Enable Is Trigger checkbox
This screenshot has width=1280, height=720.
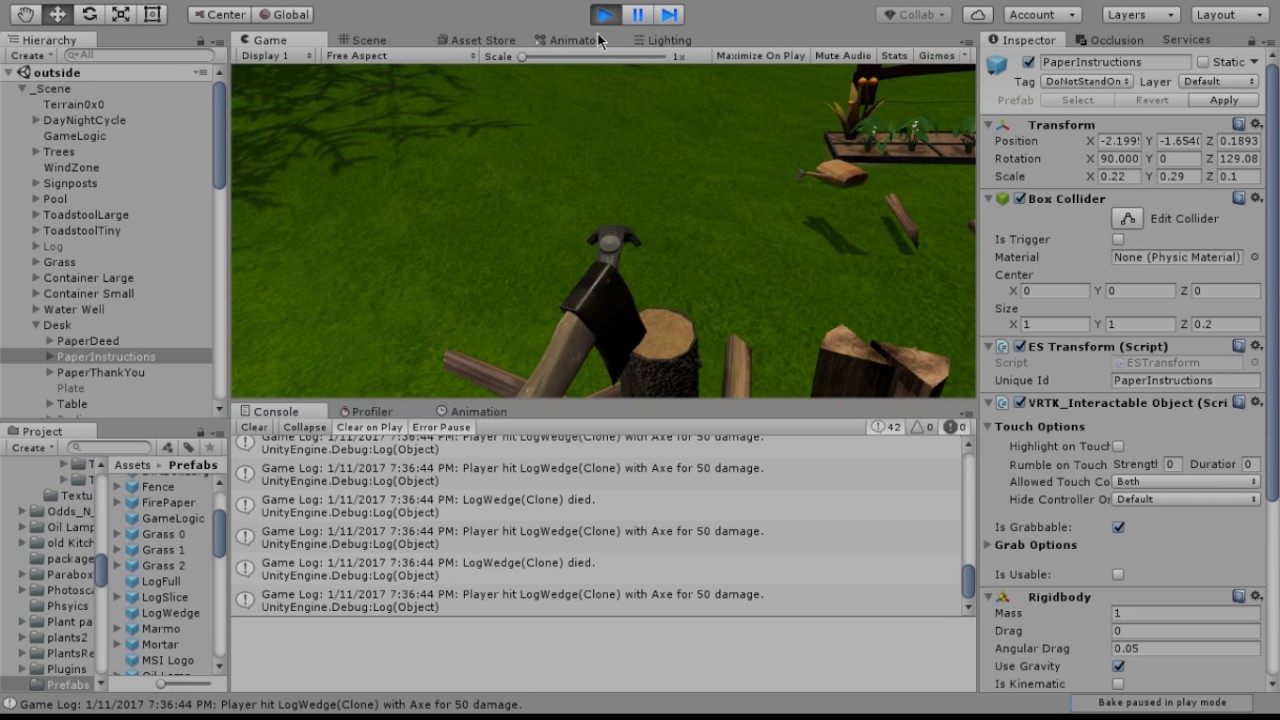1118,240
